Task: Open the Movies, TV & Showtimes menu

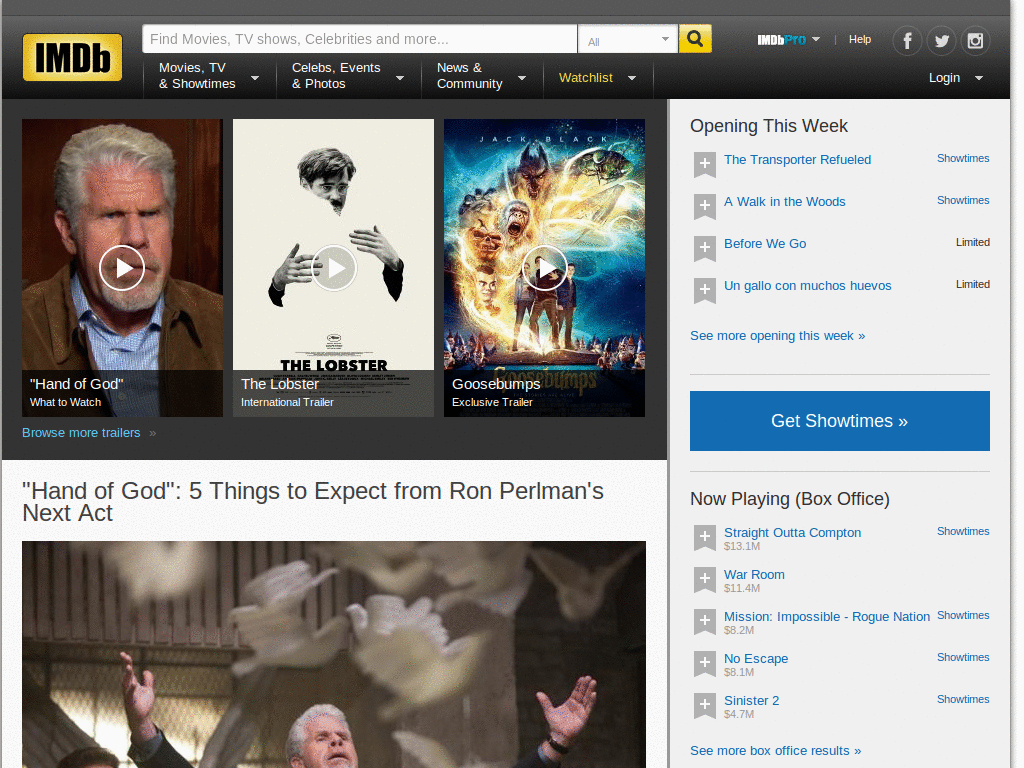Action: click(209, 76)
